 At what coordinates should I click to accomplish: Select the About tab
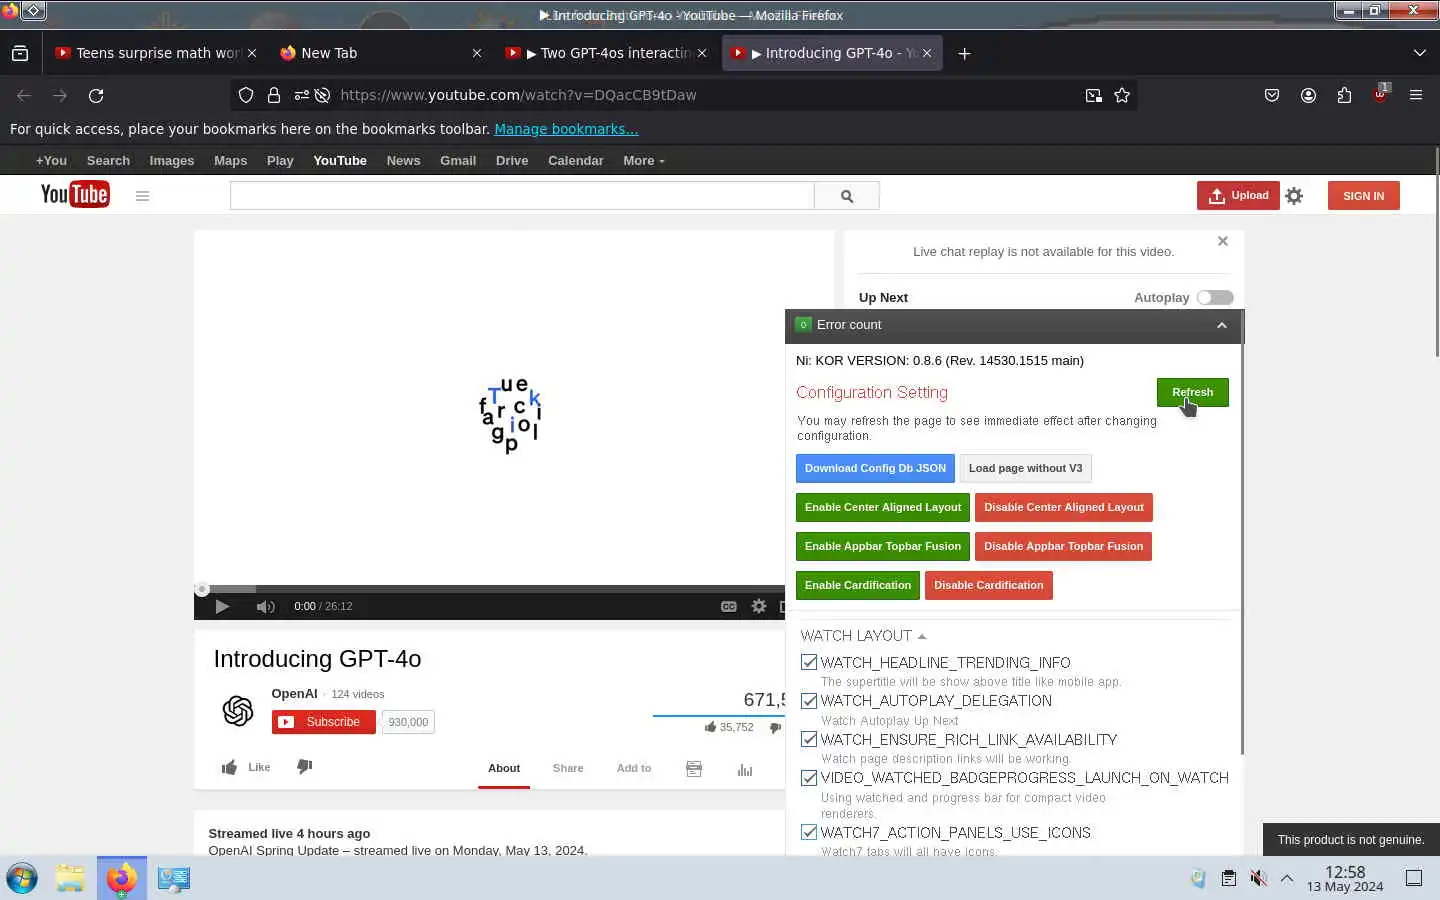504,768
